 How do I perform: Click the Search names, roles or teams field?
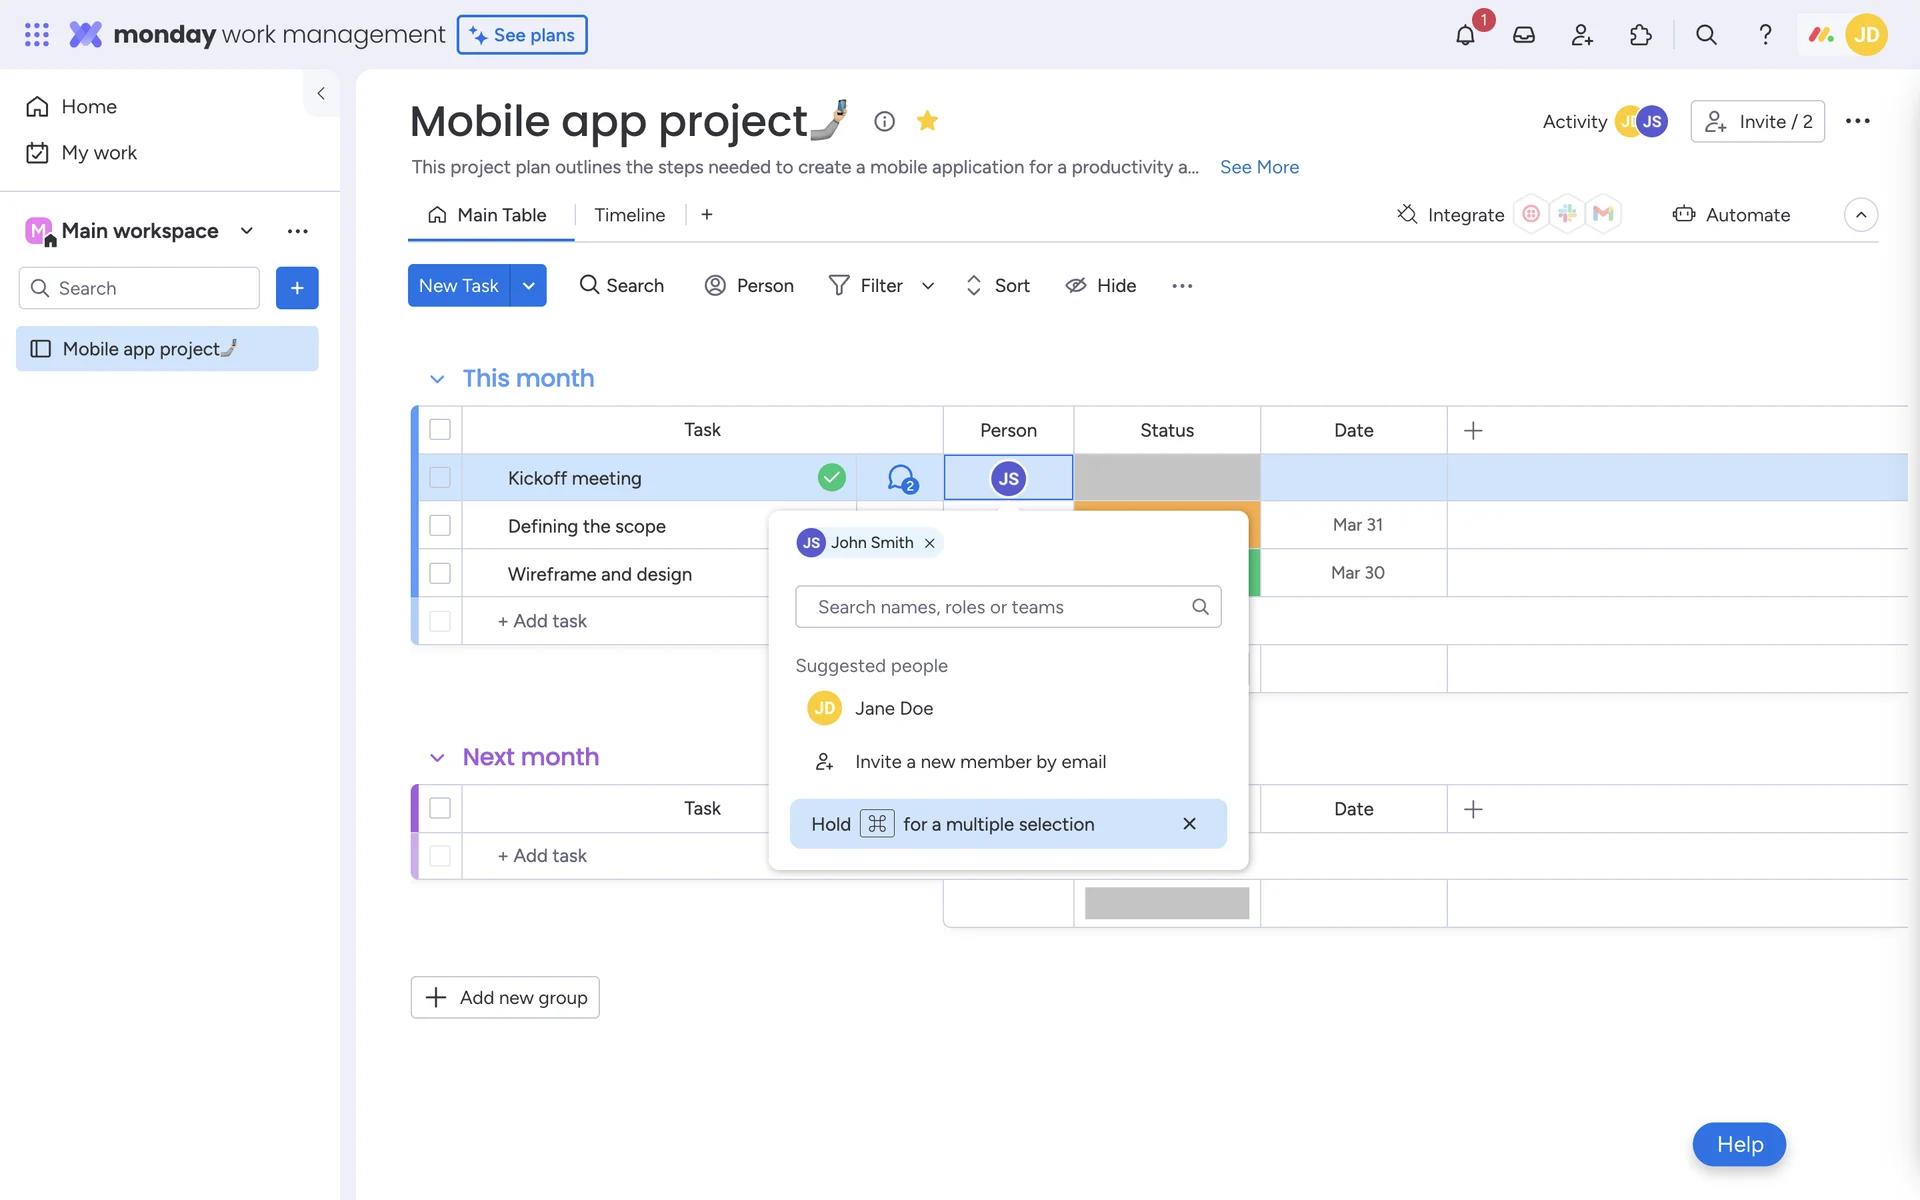(x=1000, y=607)
